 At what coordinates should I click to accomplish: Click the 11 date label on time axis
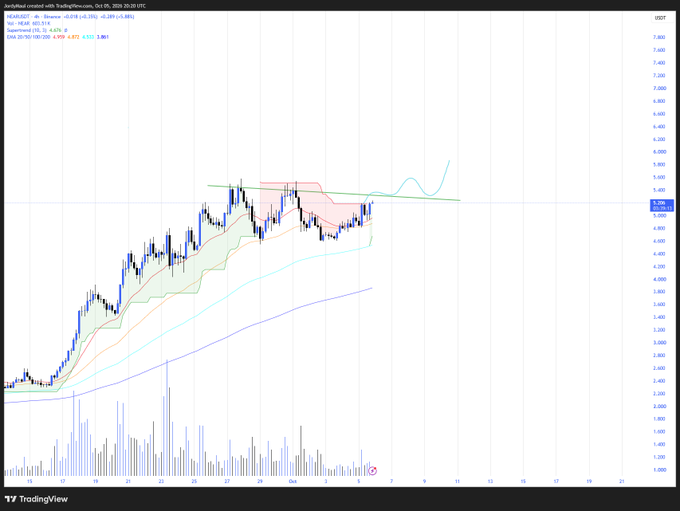[x=457, y=481]
